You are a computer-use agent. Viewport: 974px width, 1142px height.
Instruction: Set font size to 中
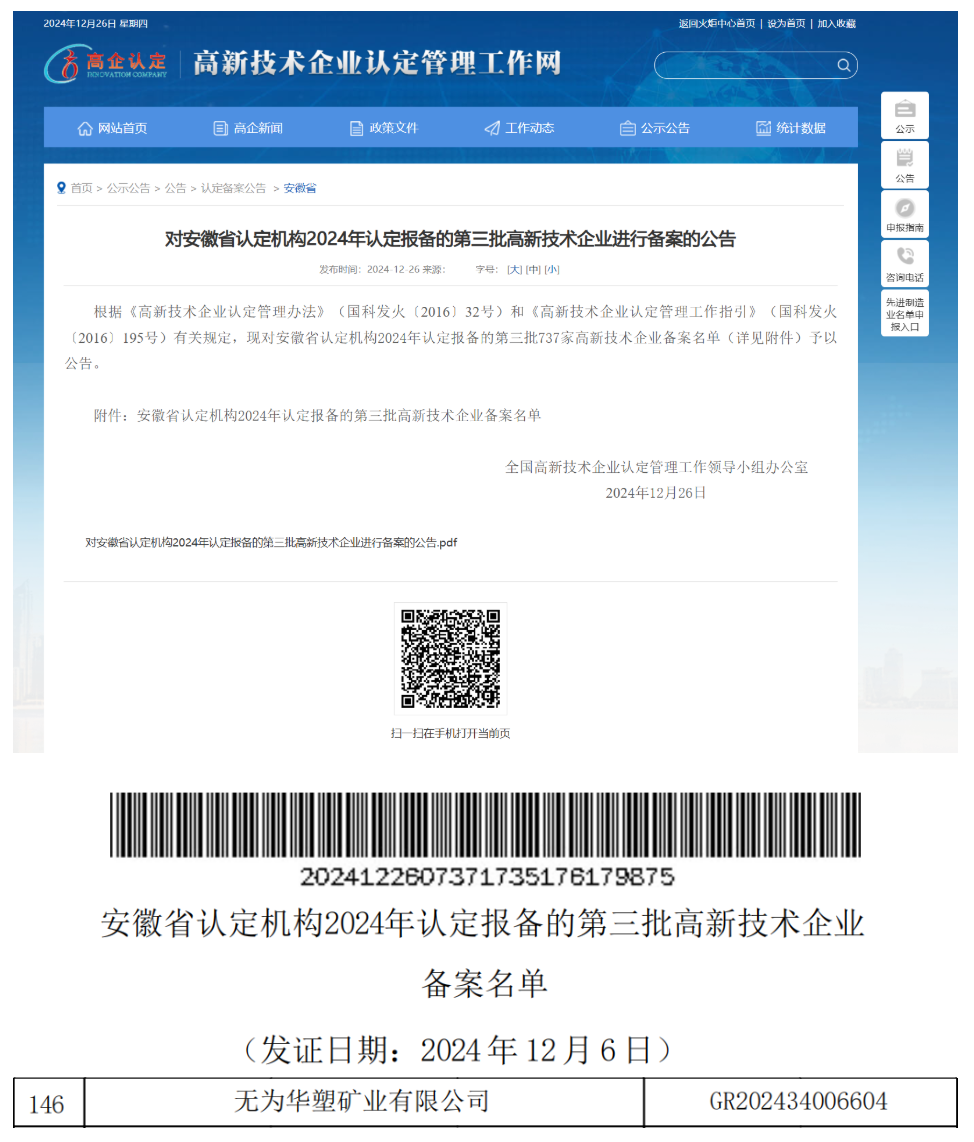533,269
